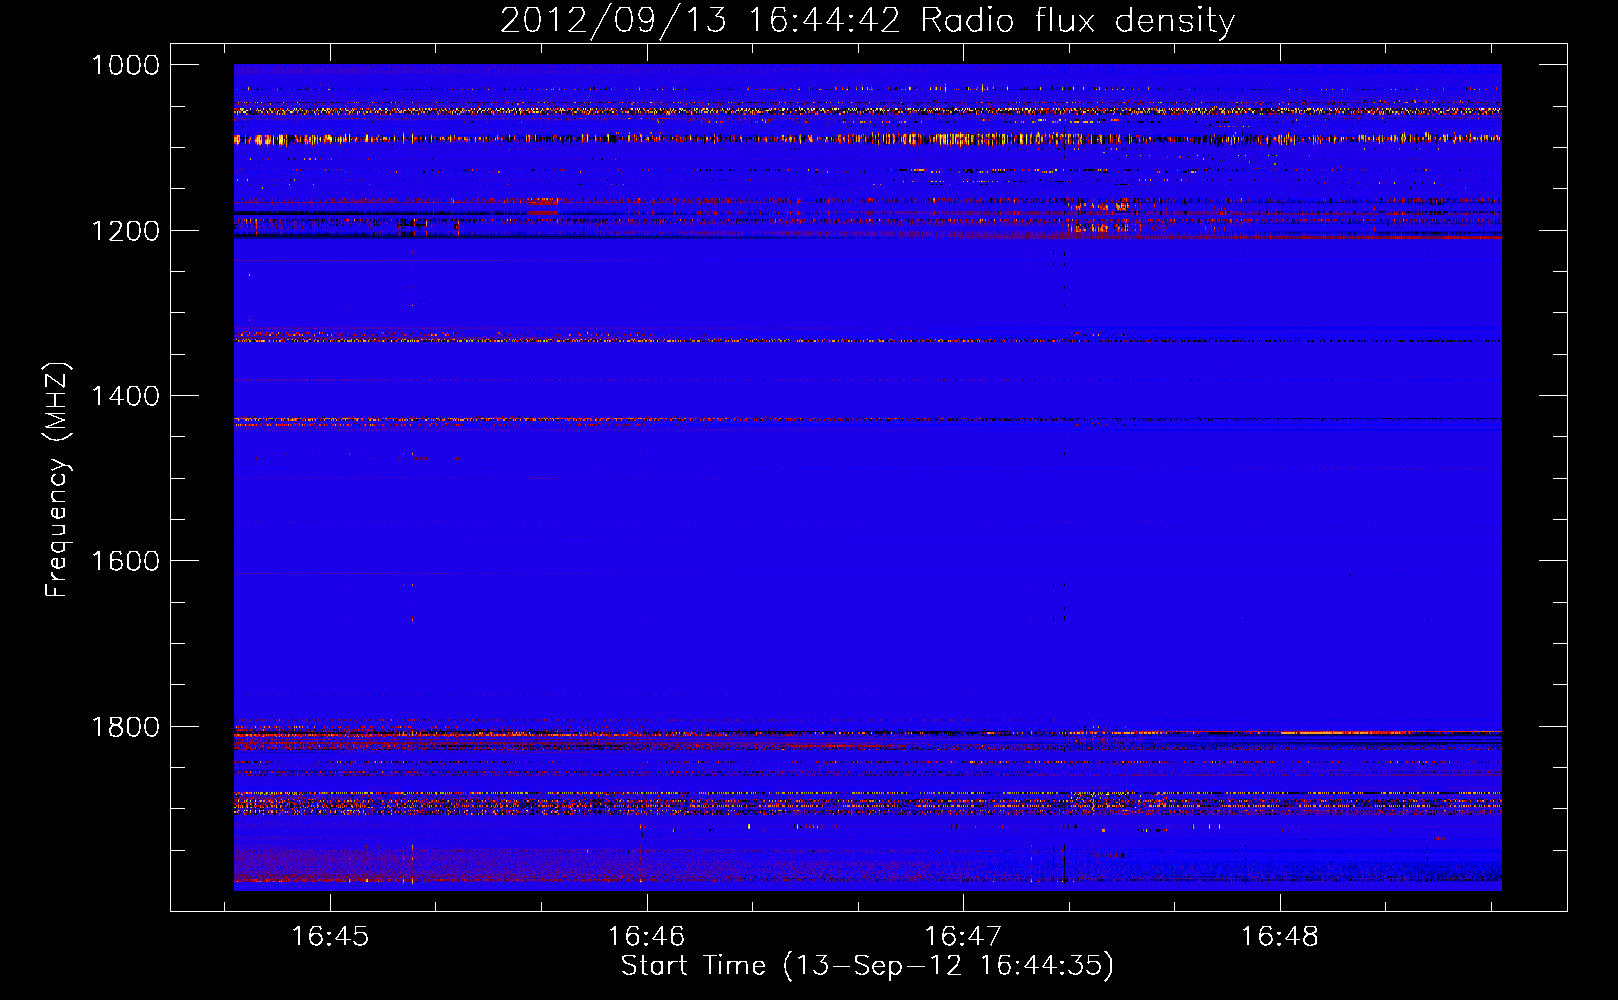Viewport: 1618px width, 1000px height.
Task: Click the 16:48 time tick label
Action: (x=1280, y=936)
